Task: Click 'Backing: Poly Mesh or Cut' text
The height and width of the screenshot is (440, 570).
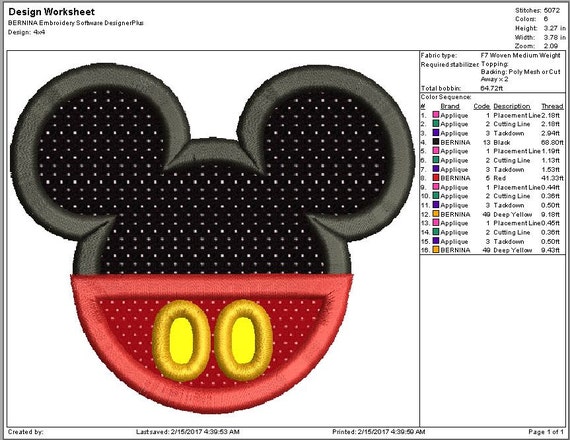Action: [x=521, y=72]
